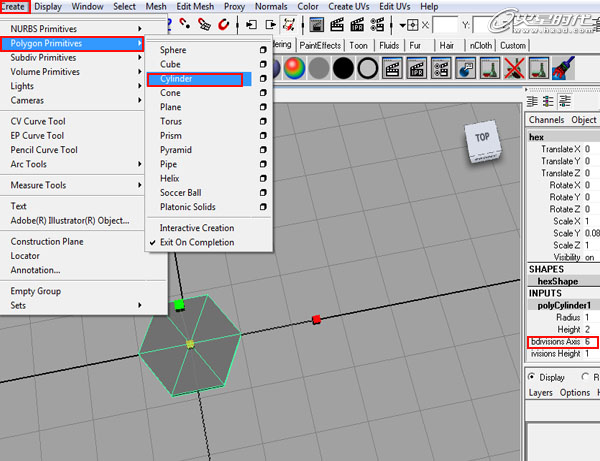Select the hexShape node
Image resolution: width=600 pixels, height=461 pixels.
click(x=558, y=281)
